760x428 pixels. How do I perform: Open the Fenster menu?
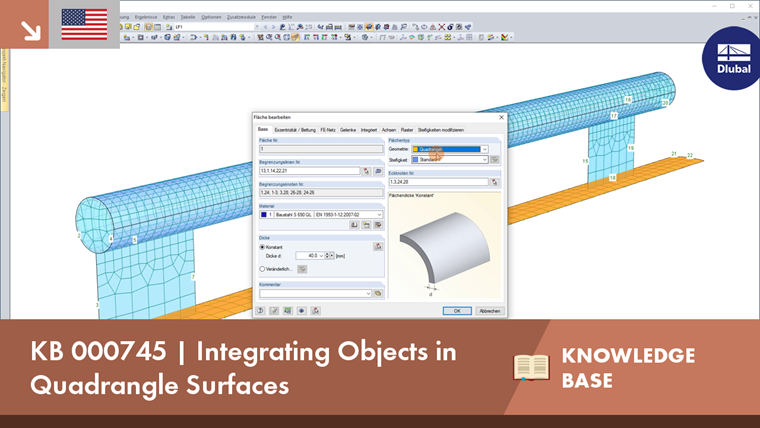(x=269, y=17)
